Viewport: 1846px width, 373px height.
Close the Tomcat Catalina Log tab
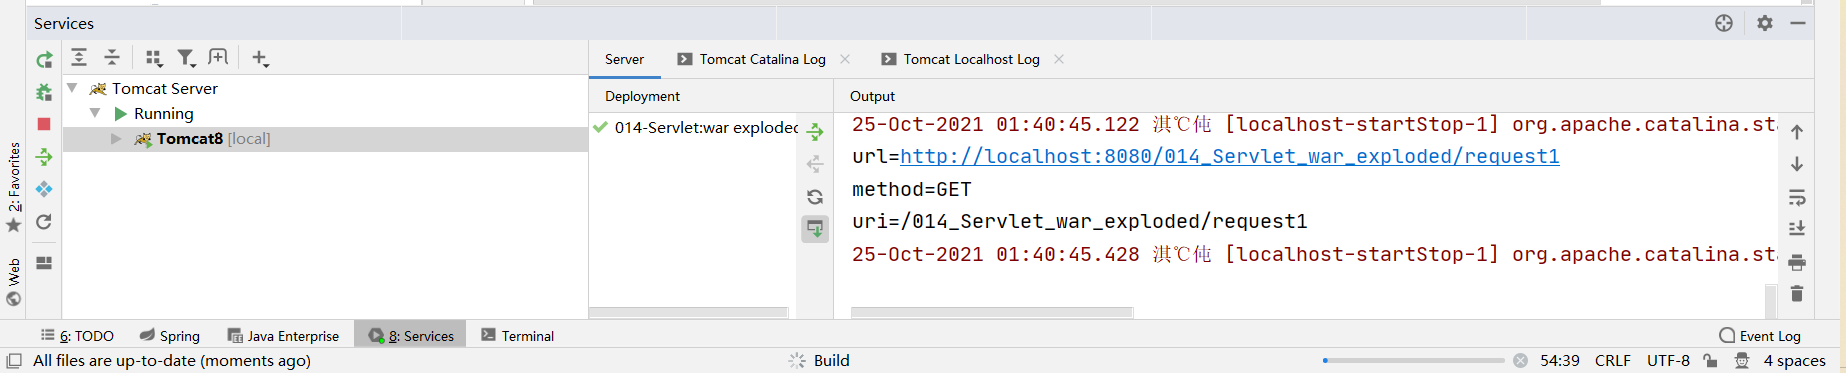tap(845, 59)
